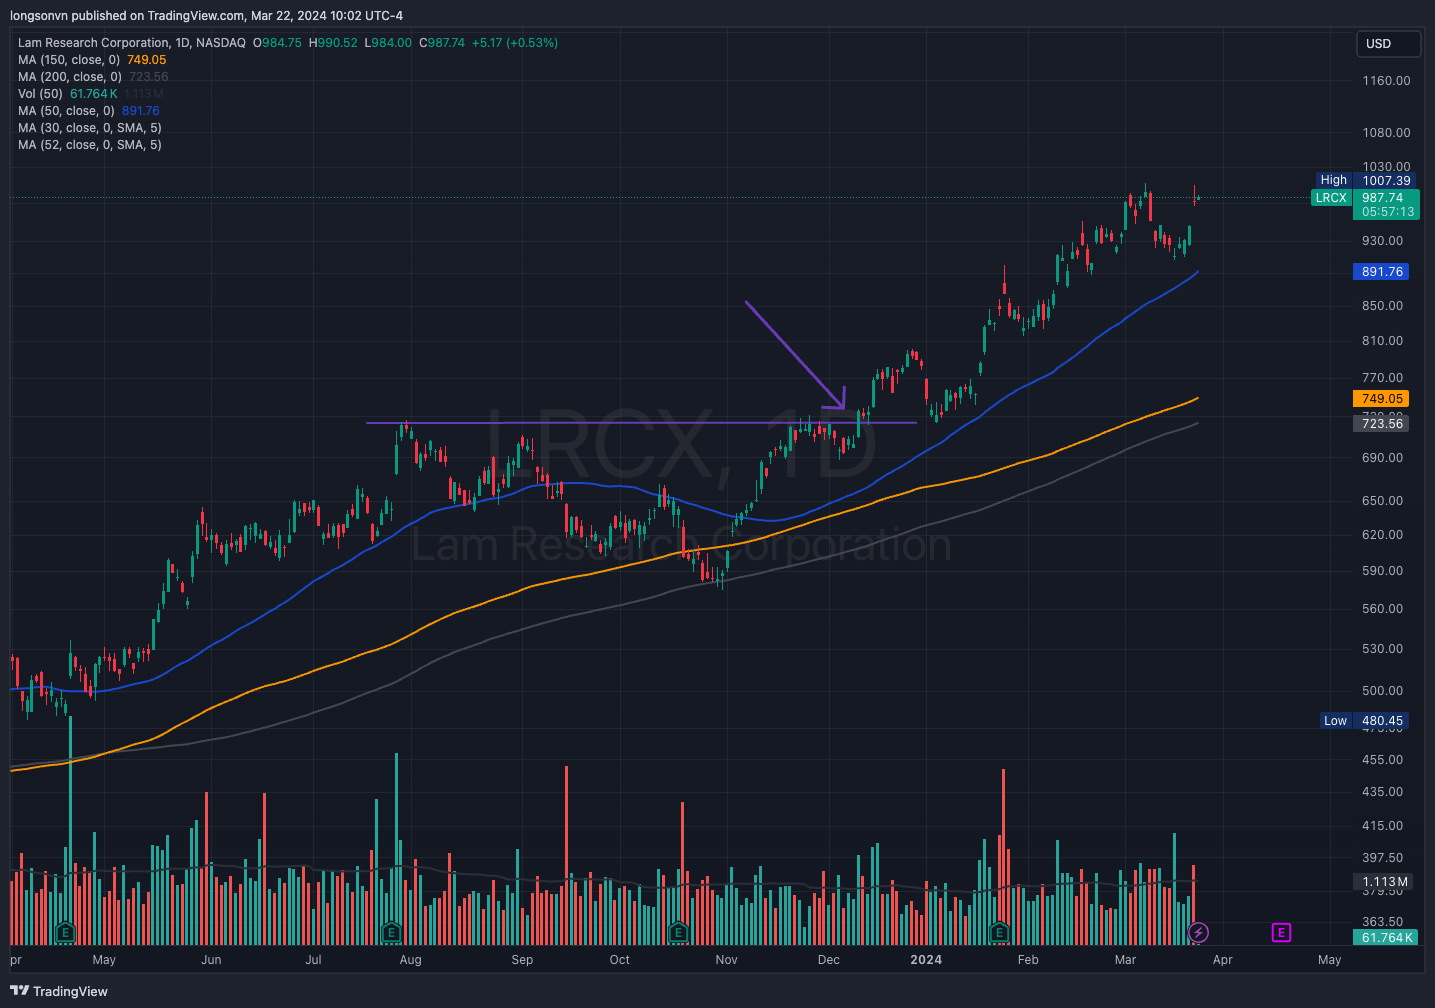This screenshot has width=1435, height=1008.
Task: Click the Feb label on the time axis
Action: point(1028,960)
